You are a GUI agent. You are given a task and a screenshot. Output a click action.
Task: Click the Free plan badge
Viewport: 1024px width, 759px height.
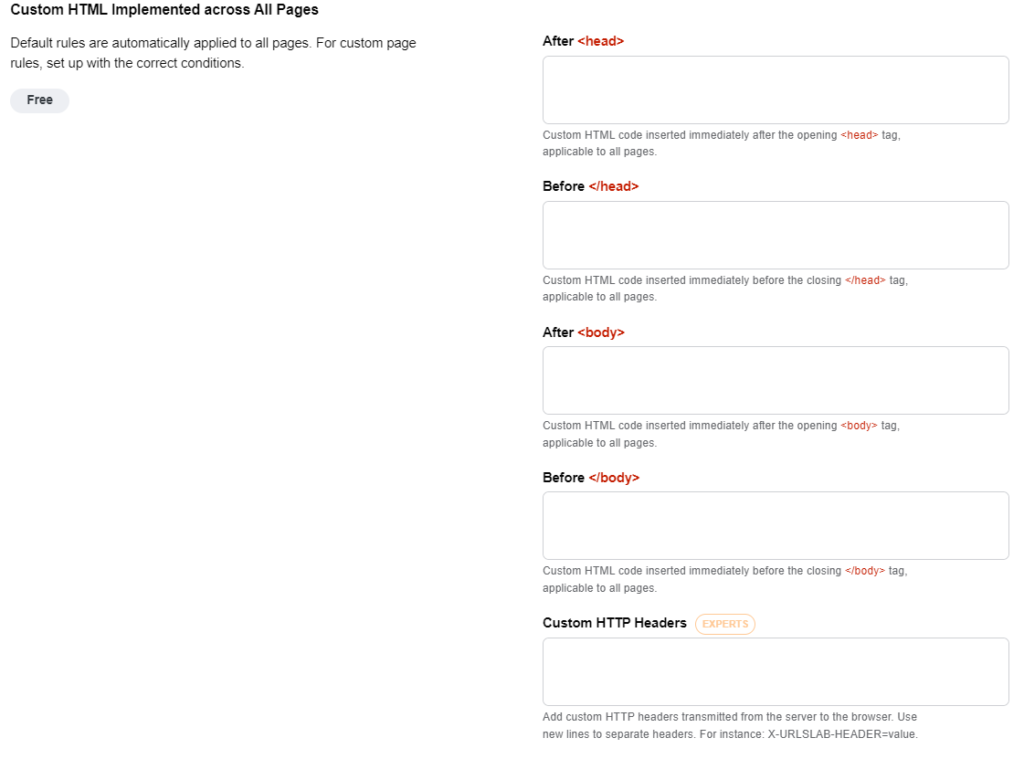[39, 100]
